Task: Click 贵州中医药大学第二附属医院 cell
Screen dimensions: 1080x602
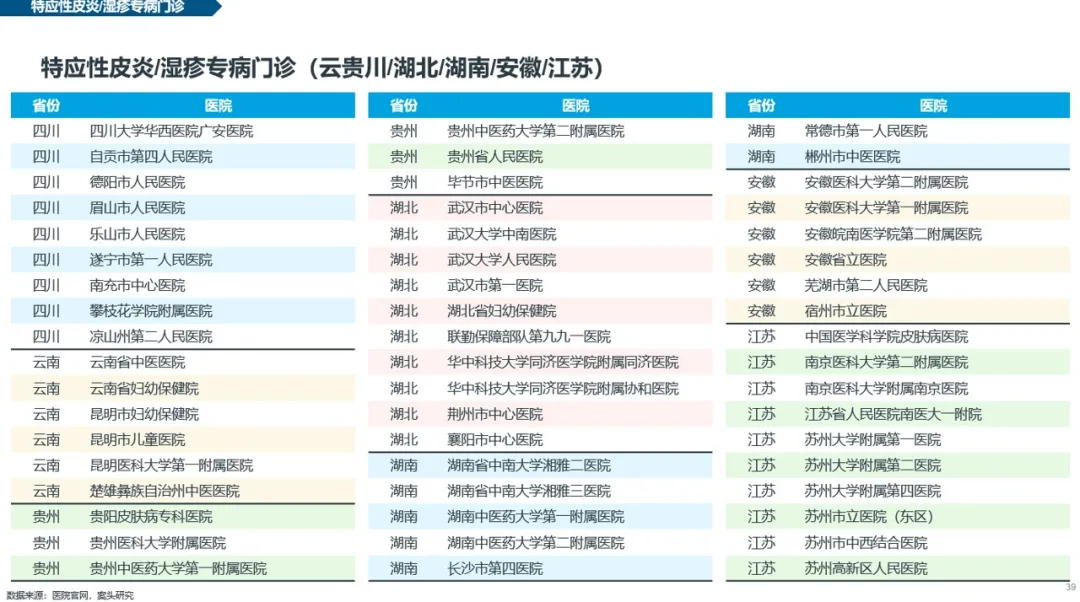Action: tap(536, 131)
